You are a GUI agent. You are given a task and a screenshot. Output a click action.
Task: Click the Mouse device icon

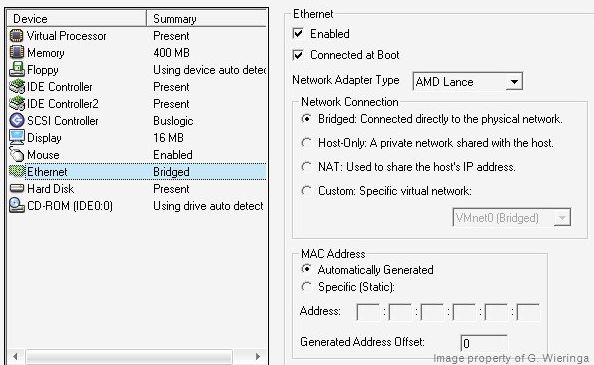[x=17, y=154]
